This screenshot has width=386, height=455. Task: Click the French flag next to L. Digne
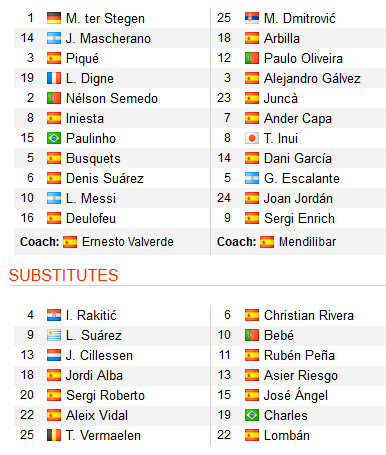(x=54, y=78)
